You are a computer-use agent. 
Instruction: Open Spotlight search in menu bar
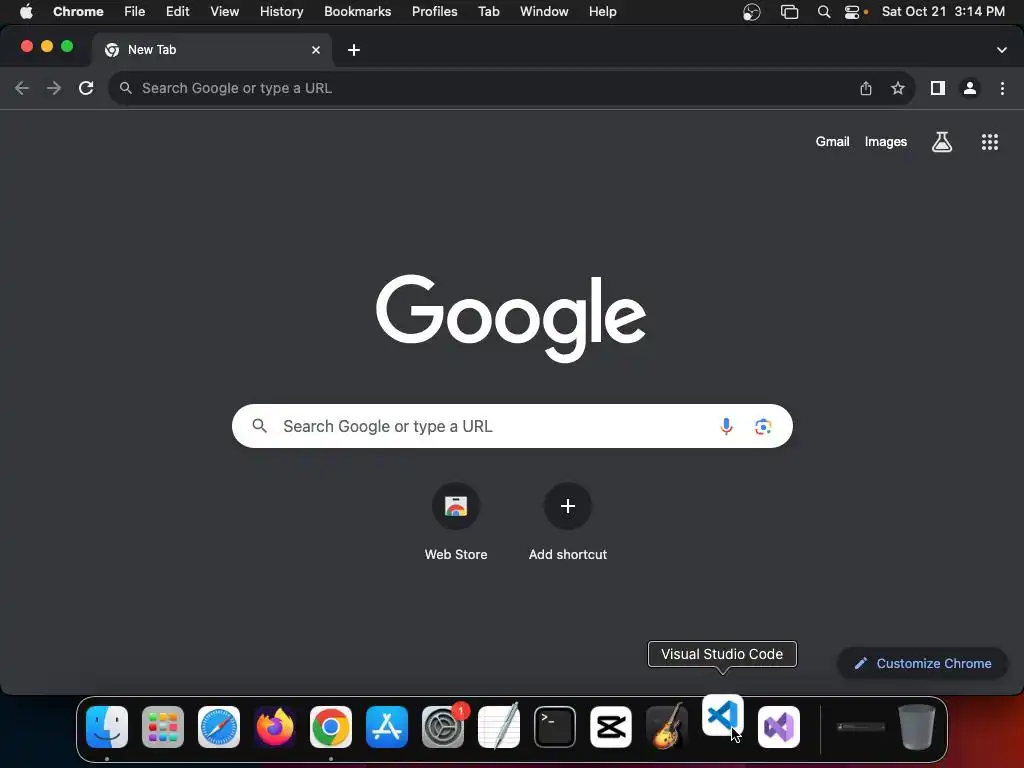point(824,12)
